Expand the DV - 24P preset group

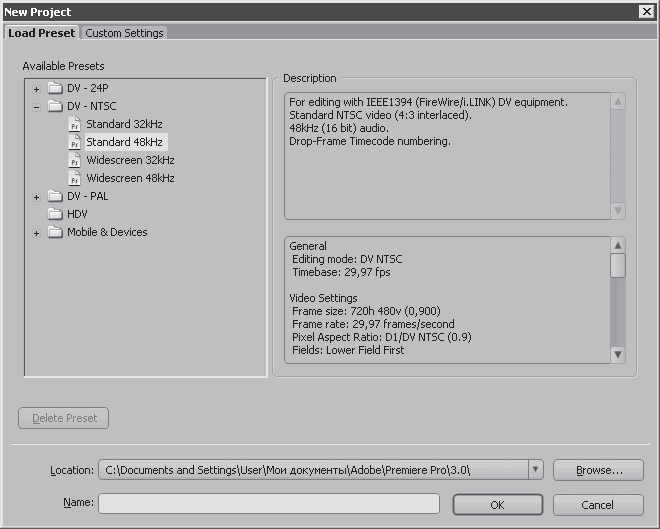[x=37, y=89]
